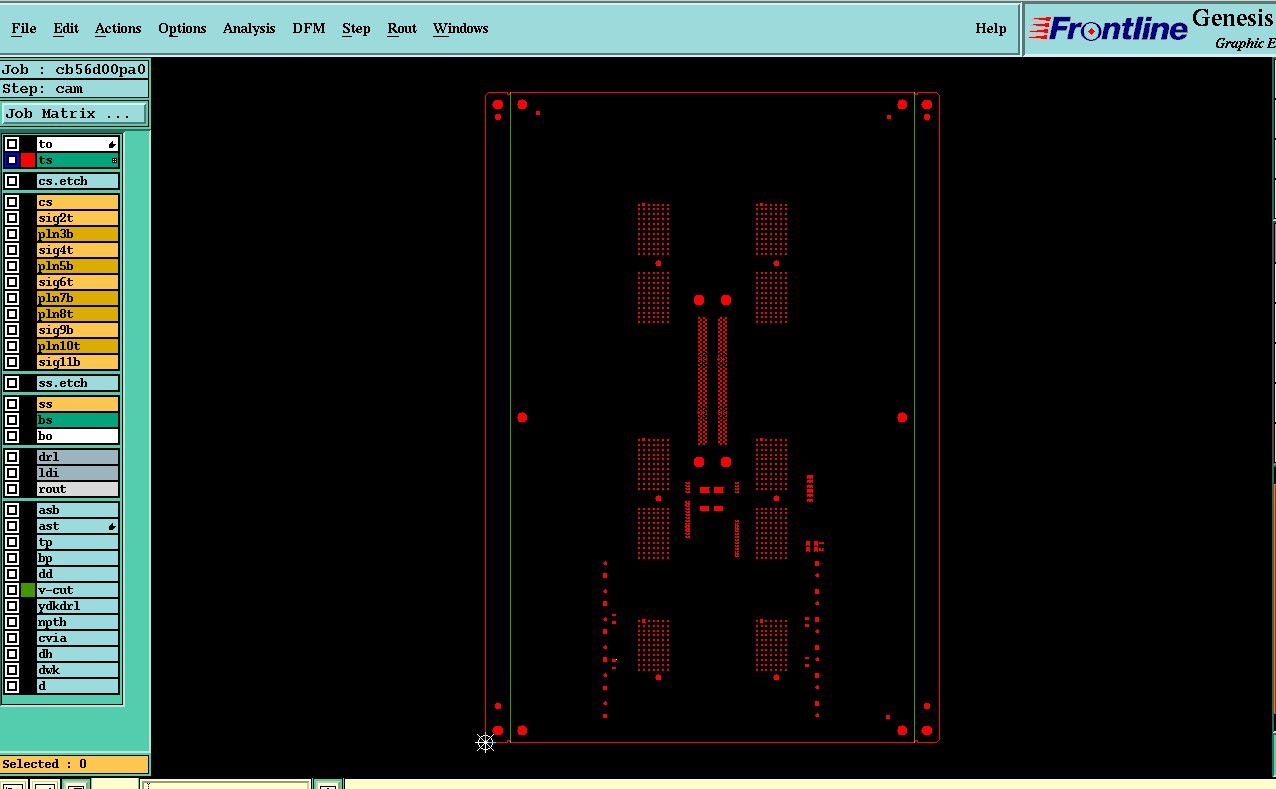Select the sig4t layer name
This screenshot has height=789, width=1276.
[78, 250]
